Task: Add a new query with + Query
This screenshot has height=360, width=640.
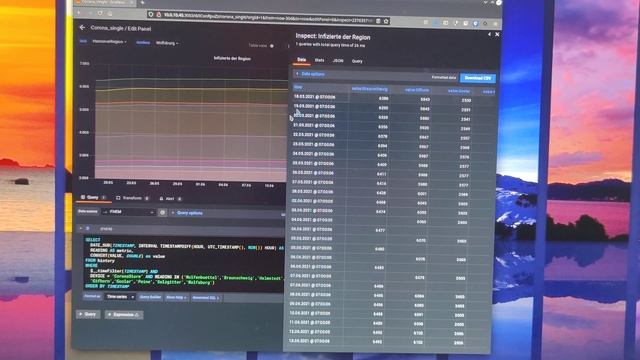Action: coord(88,314)
